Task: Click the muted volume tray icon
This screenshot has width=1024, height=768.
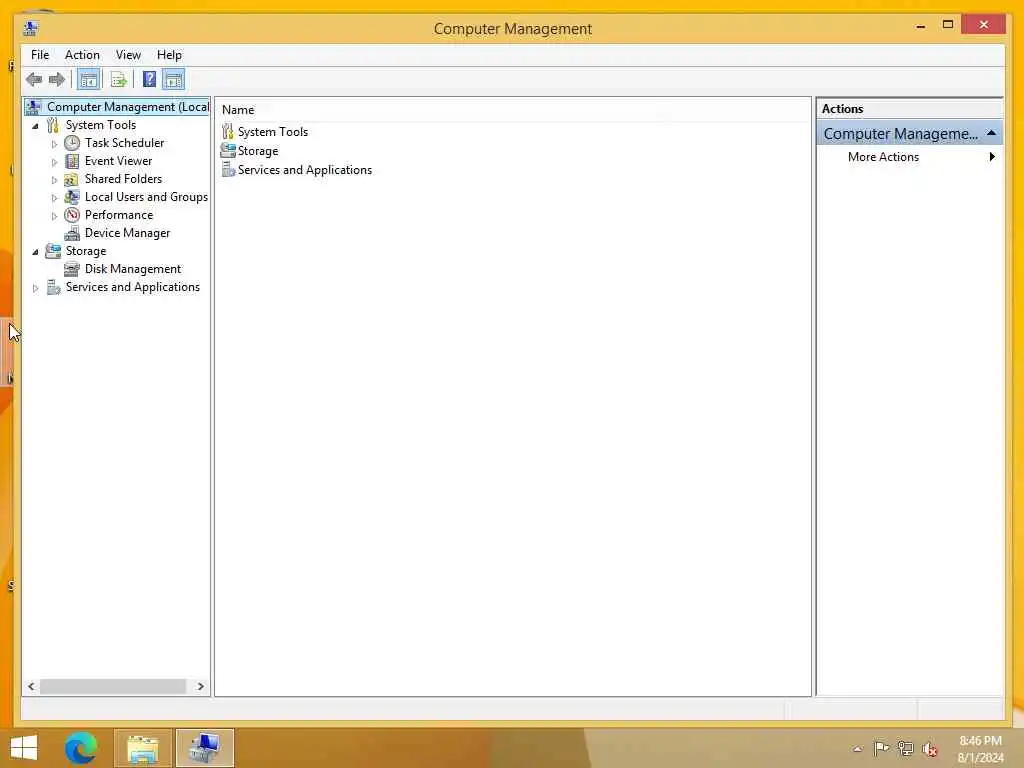Action: [929, 749]
